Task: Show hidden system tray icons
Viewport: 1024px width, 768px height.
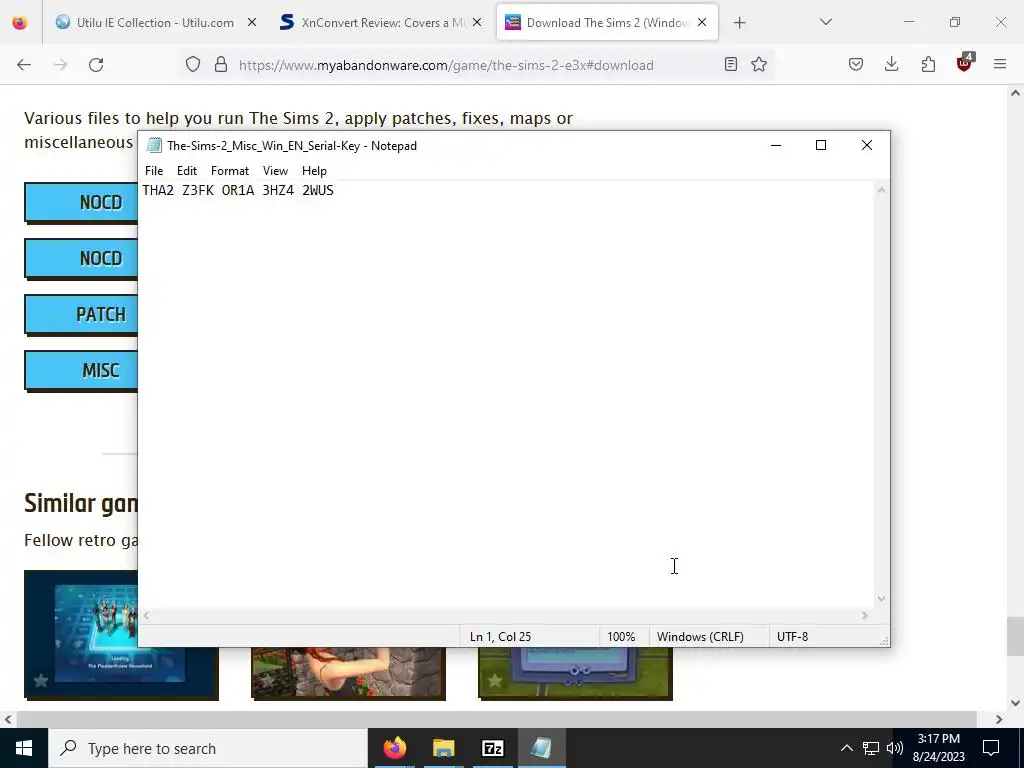Action: pyautogui.click(x=846, y=748)
